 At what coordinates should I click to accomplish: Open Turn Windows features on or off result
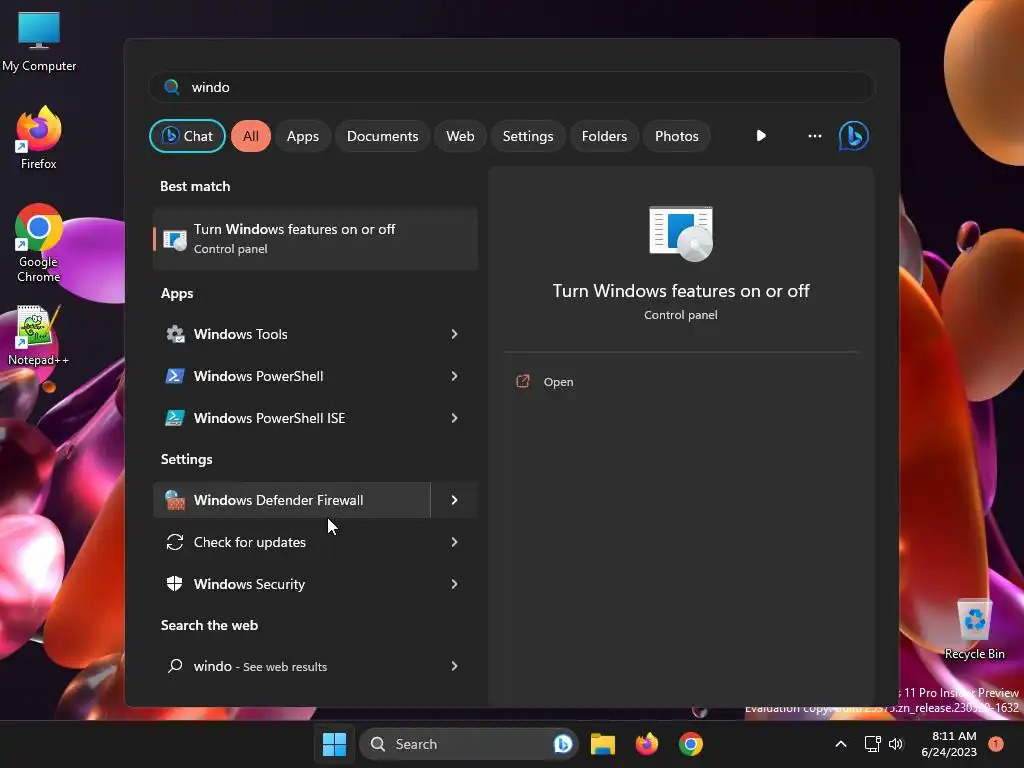(315, 239)
